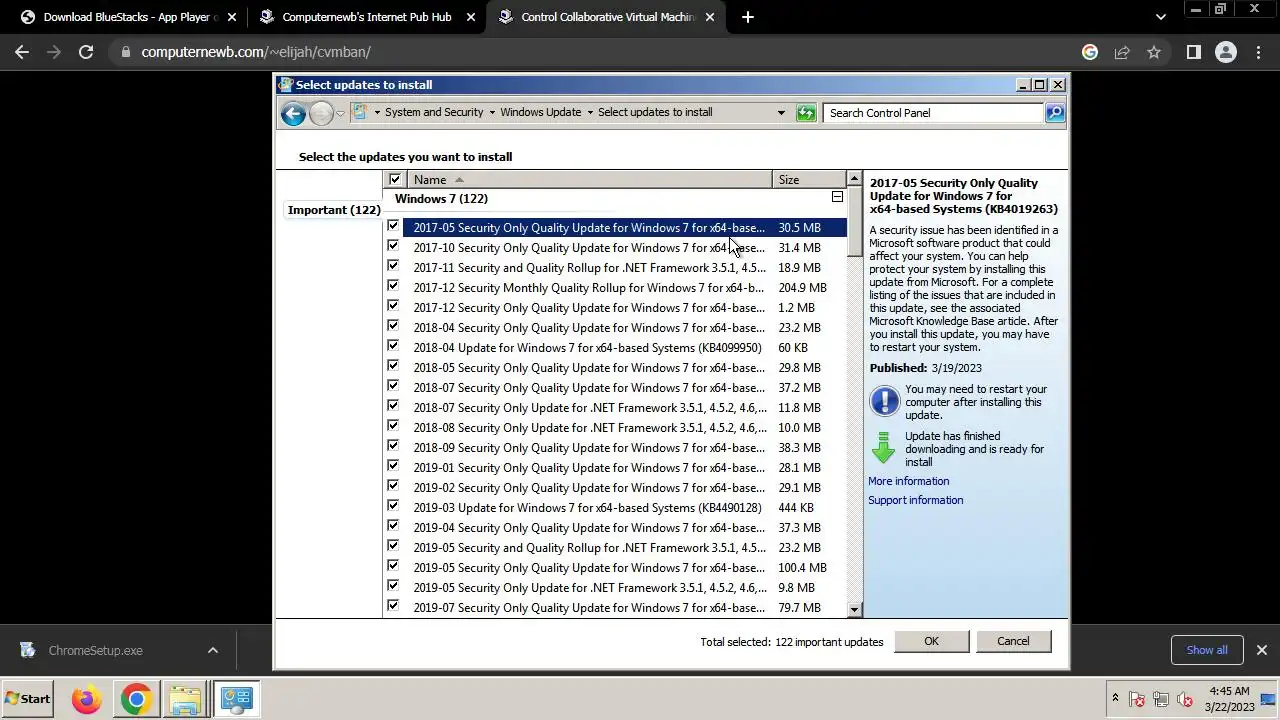Uncheck the 2017-10 Security Only Quality Update

click(x=393, y=247)
